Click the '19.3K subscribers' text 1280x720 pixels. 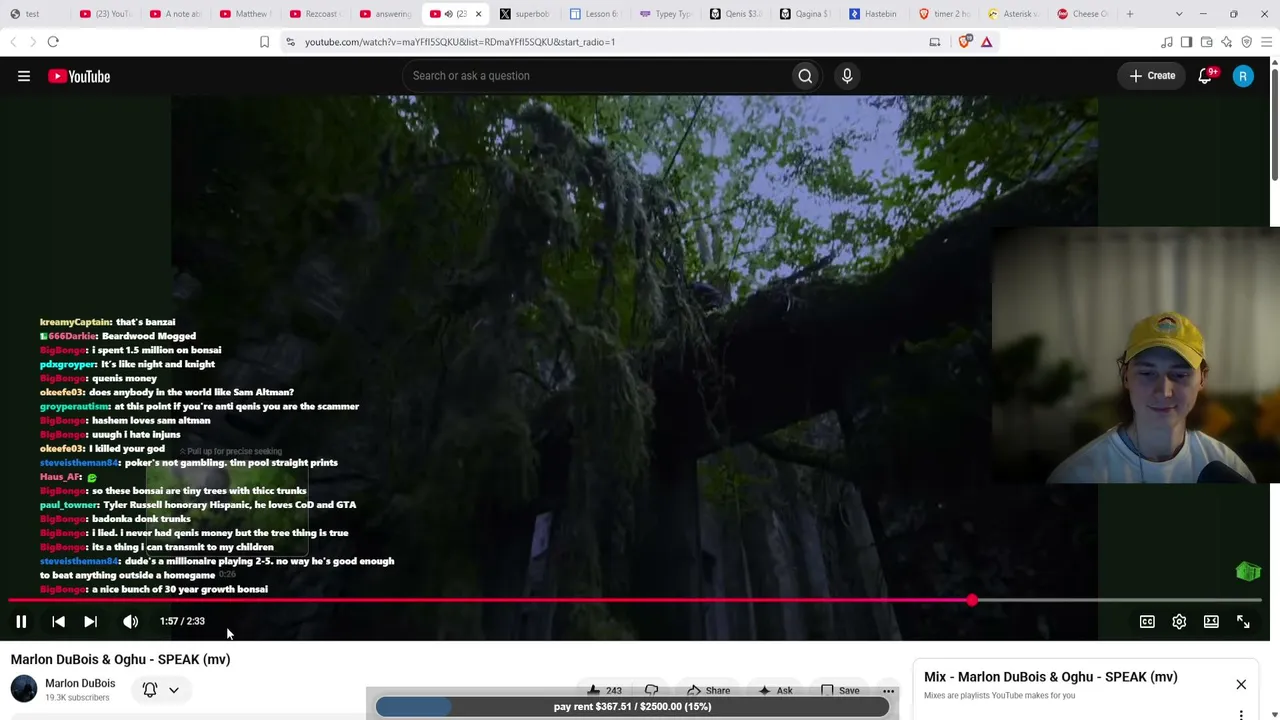pyautogui.click(x=77, y=698)
